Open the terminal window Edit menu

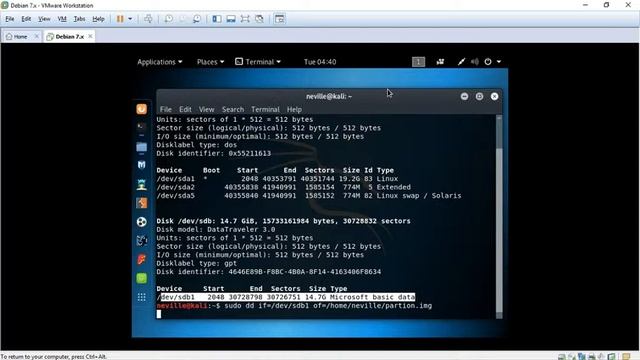pos(185,109)
